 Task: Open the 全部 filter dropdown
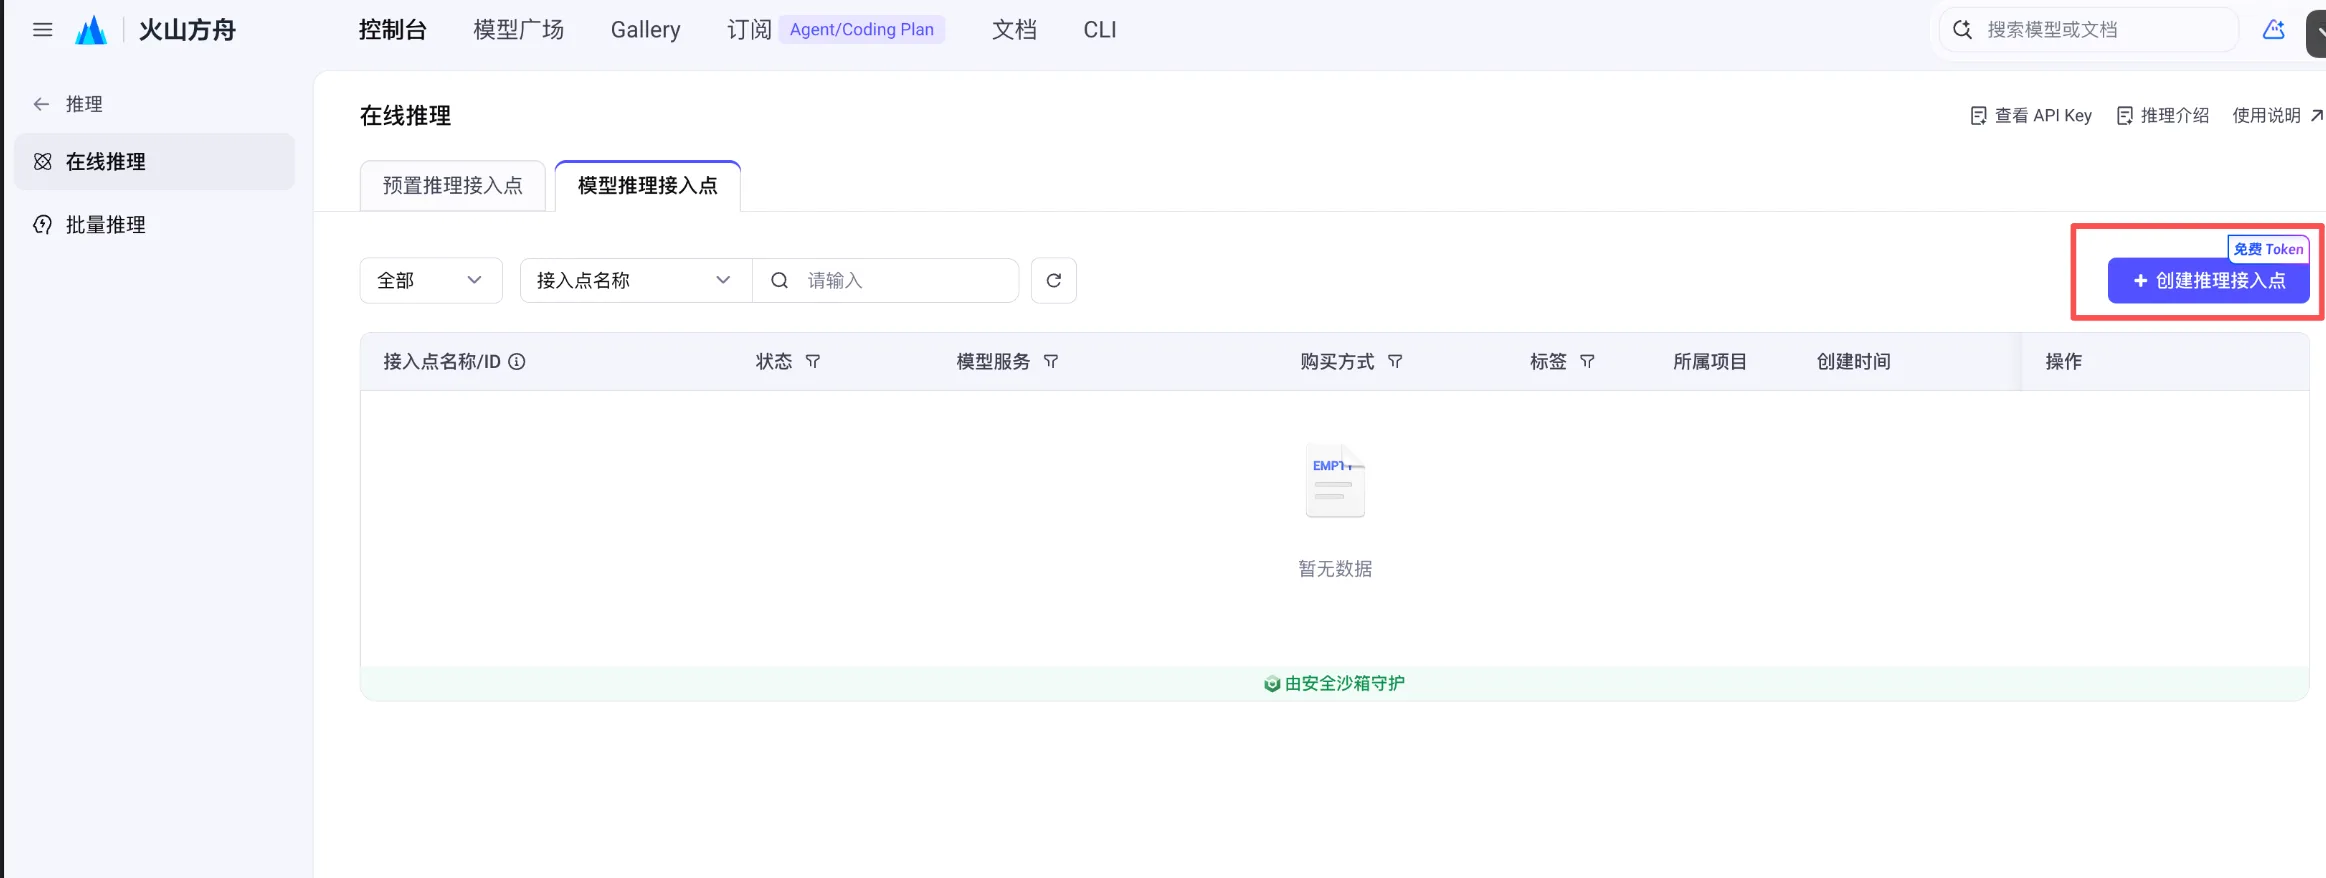coord(430,281)
